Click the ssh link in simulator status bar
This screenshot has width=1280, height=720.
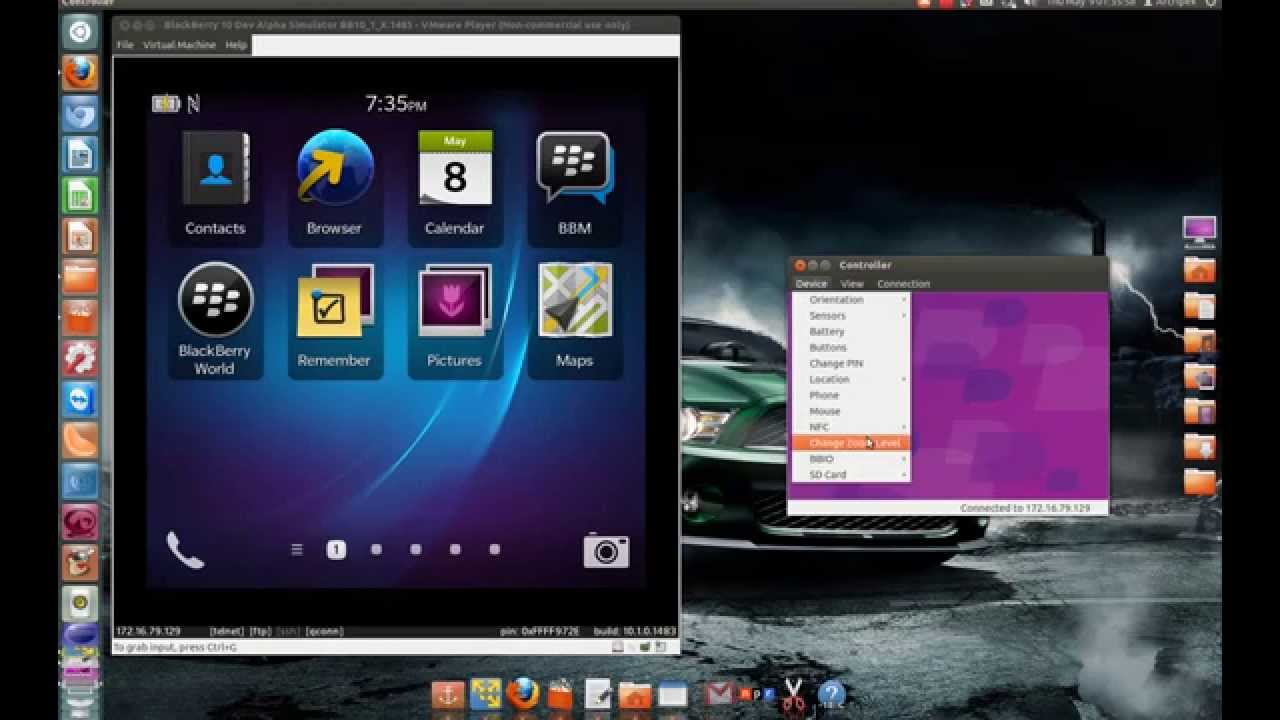tap(288, 631)
